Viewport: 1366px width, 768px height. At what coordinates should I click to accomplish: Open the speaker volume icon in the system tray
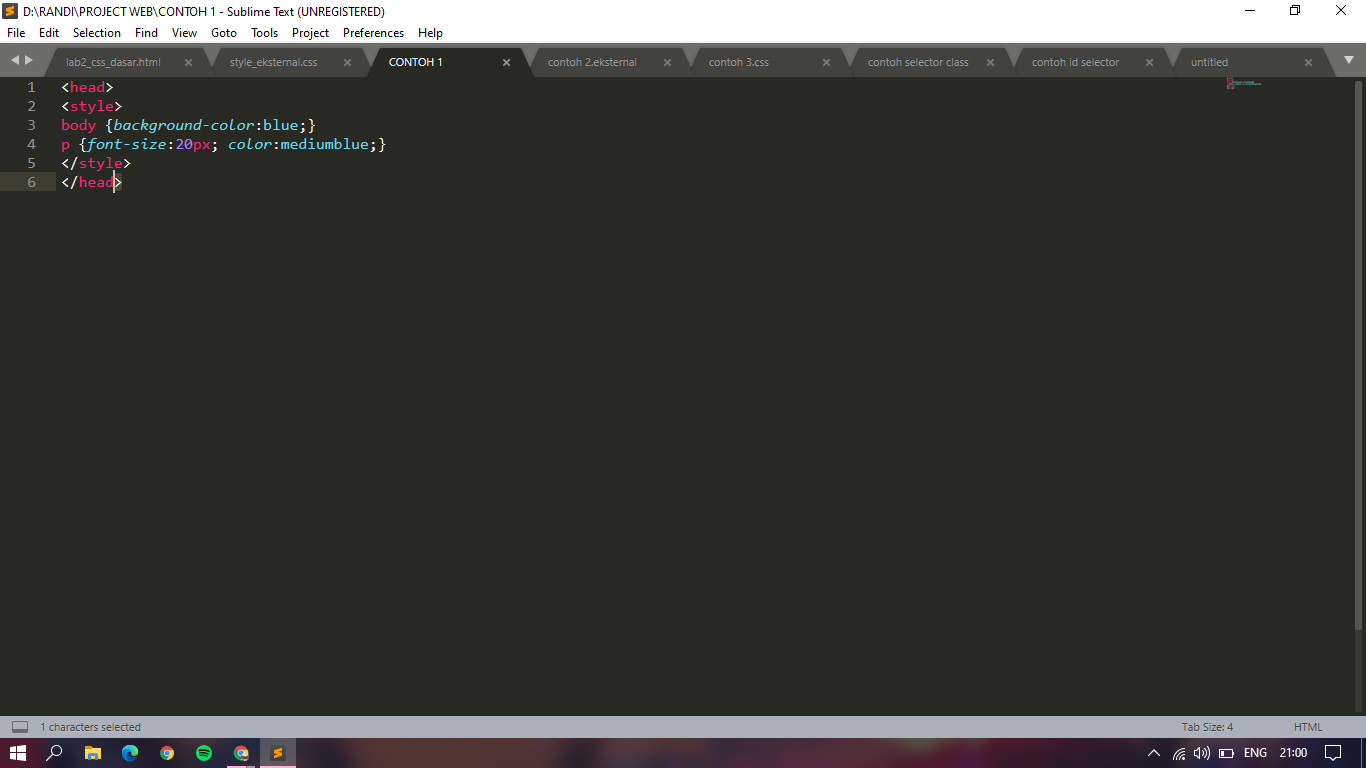click(1202, 752)
